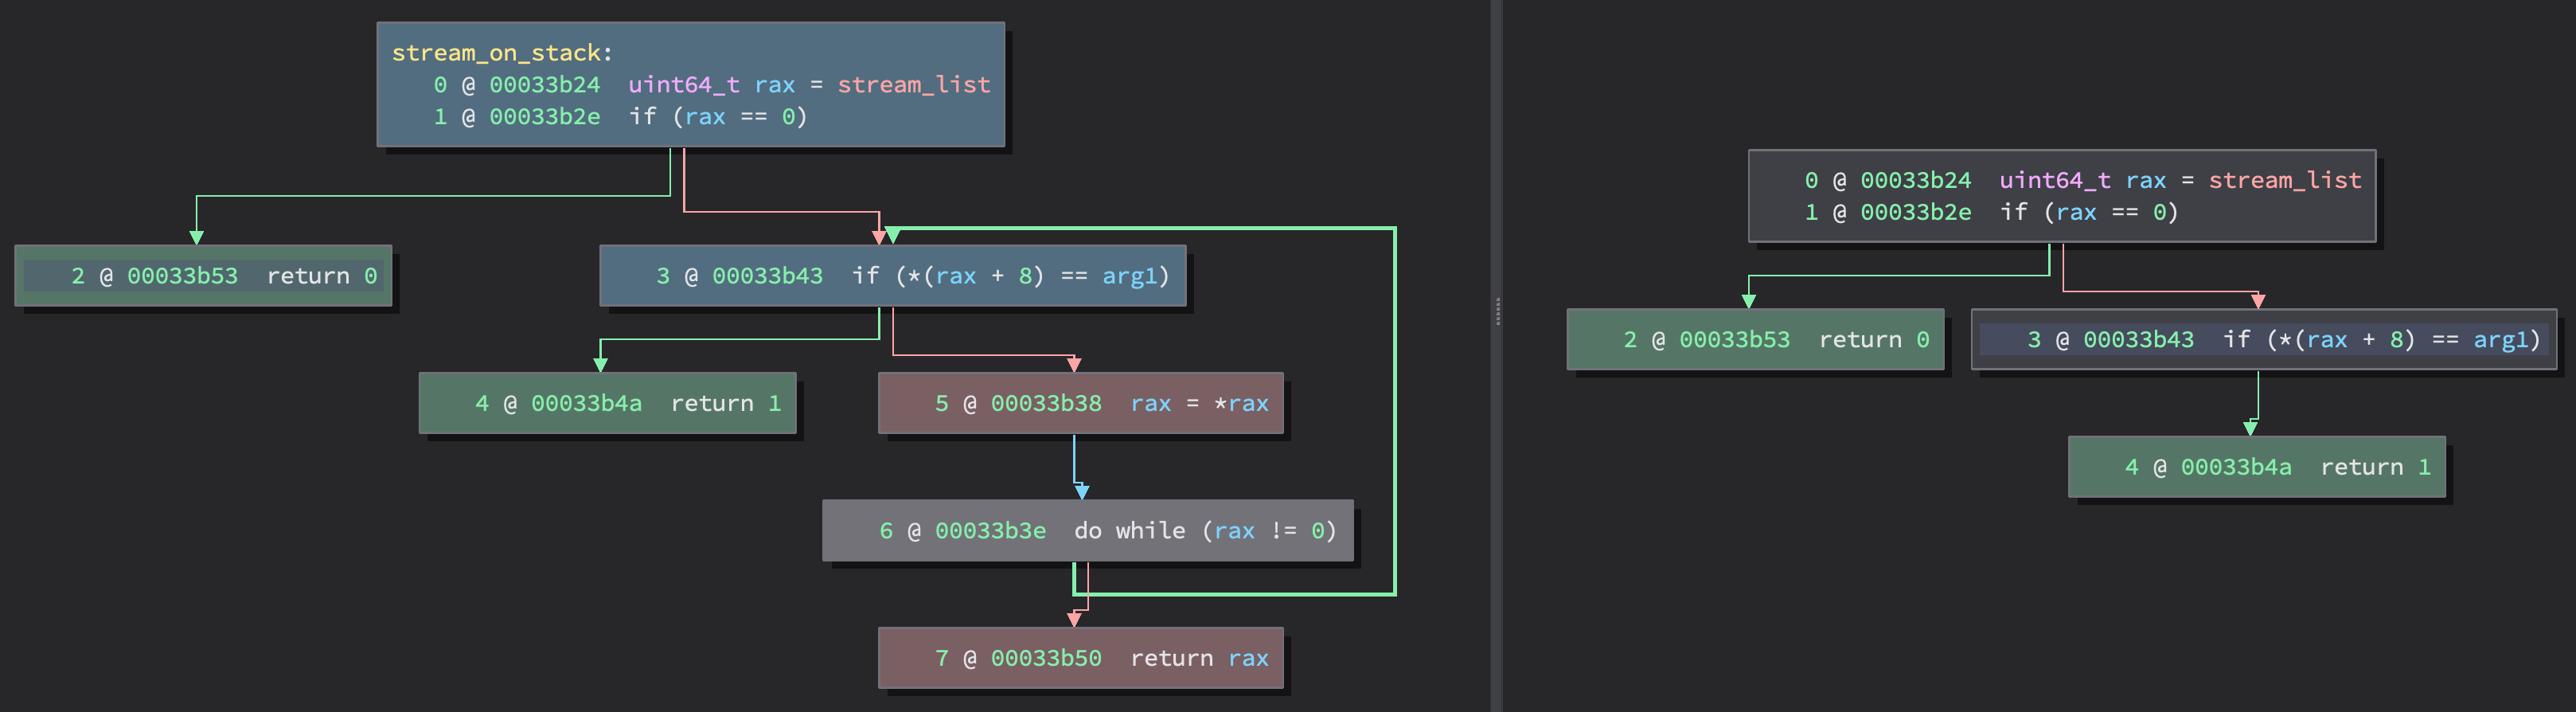Select stream_list symbol in left pane

click(x=913, y=85)
